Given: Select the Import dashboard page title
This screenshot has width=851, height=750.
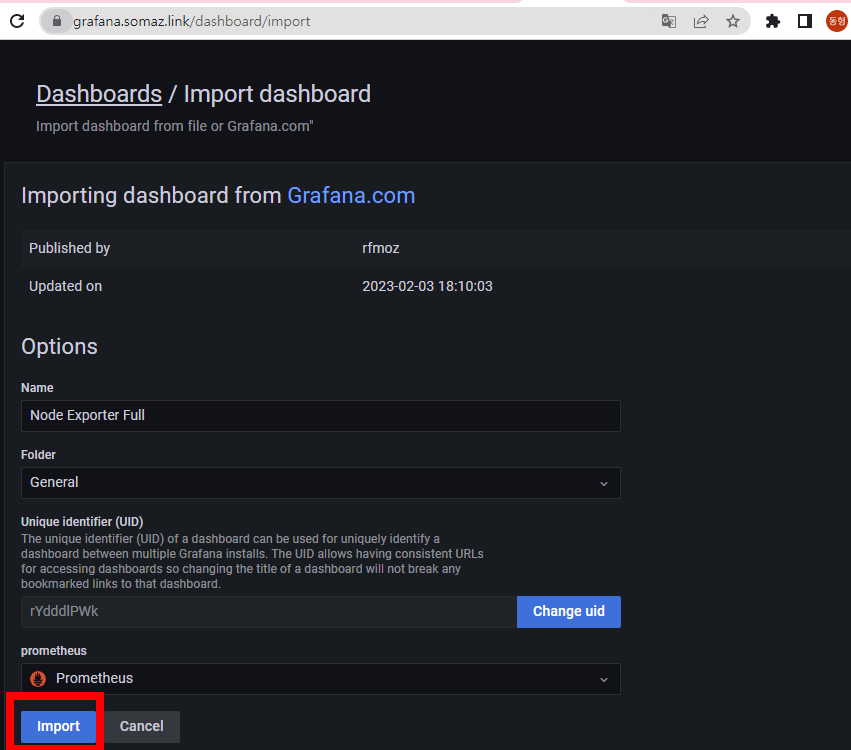Looking at the screenshot, I should 277,94.
